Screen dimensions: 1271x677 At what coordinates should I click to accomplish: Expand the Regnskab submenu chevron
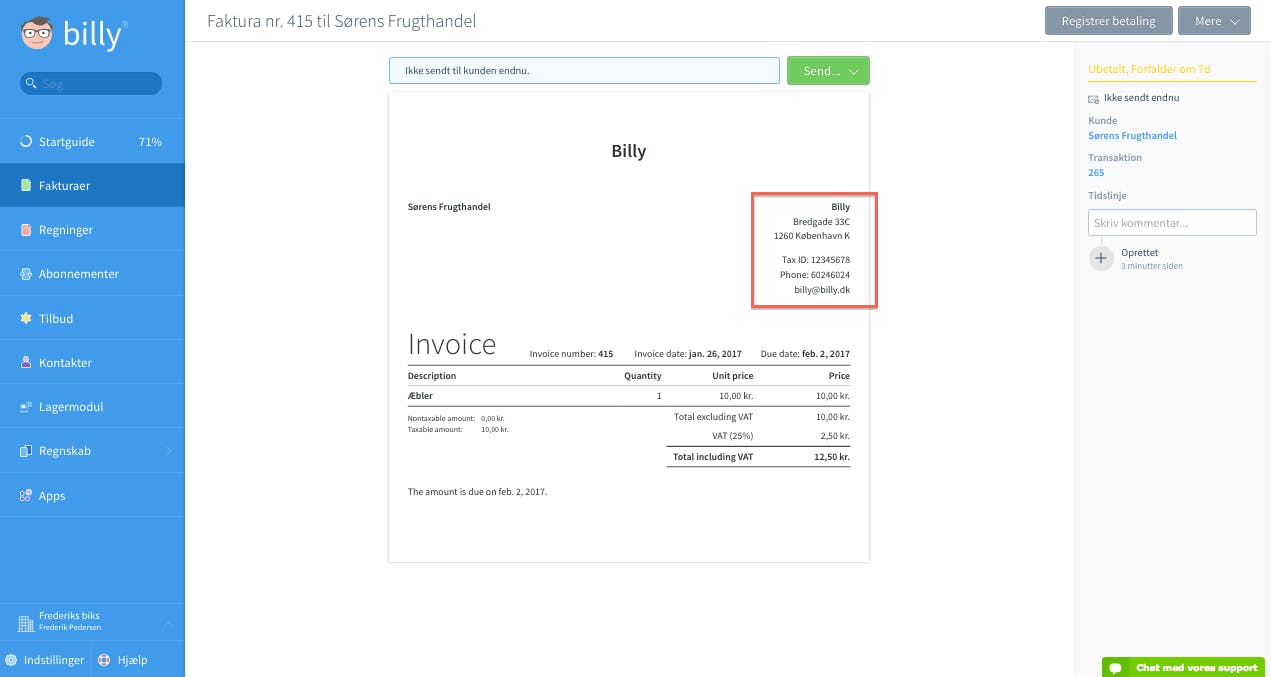pos(168,451)
